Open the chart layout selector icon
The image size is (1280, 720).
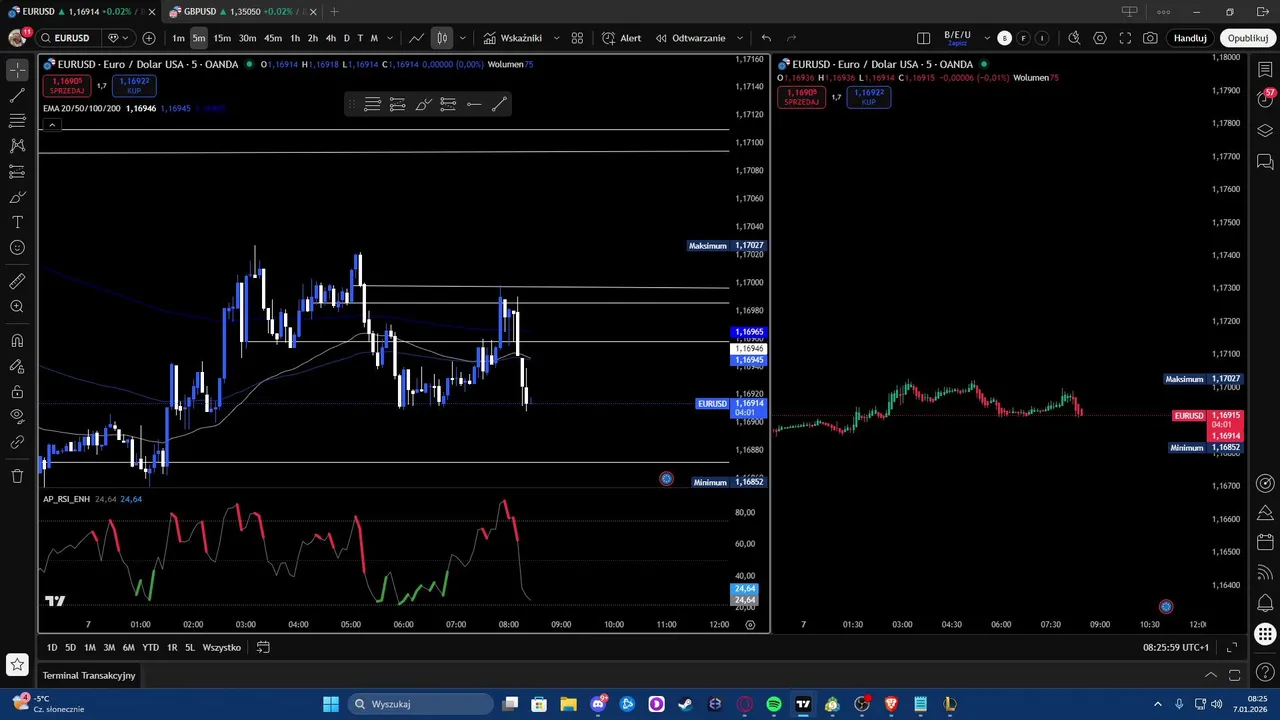pos(923,38)
